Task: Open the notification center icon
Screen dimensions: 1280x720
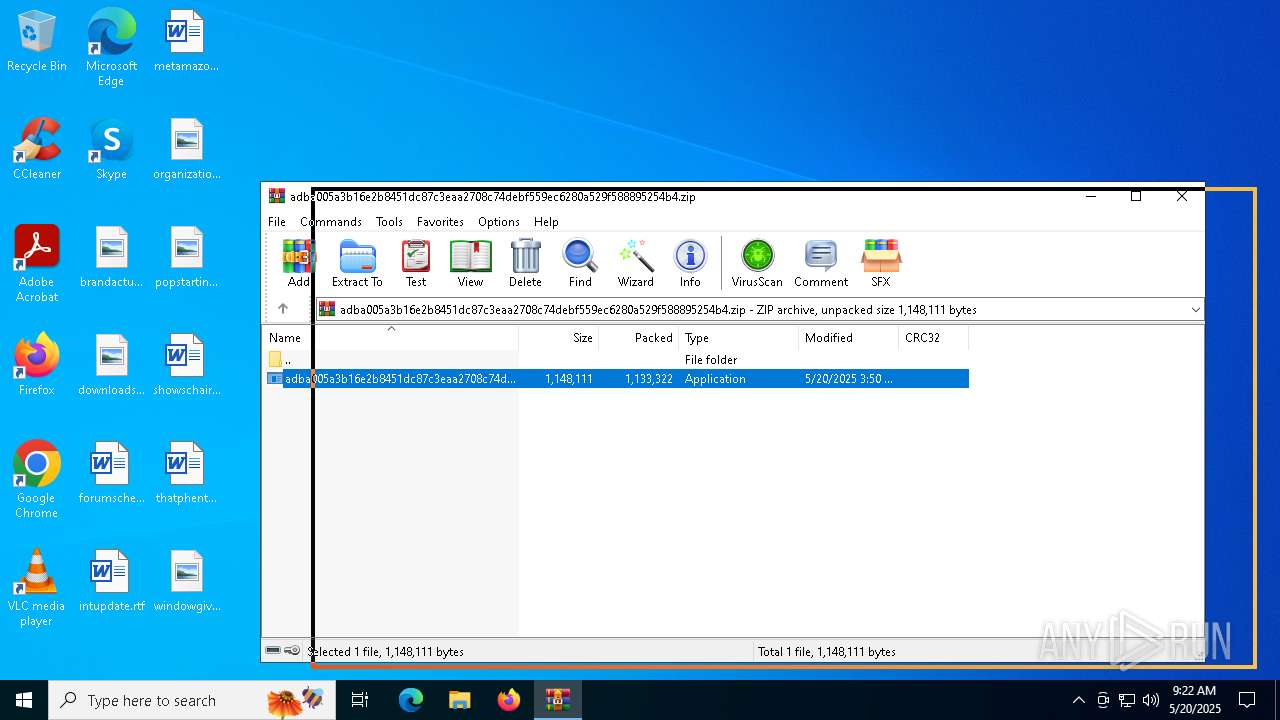Action: [1247, 700]
